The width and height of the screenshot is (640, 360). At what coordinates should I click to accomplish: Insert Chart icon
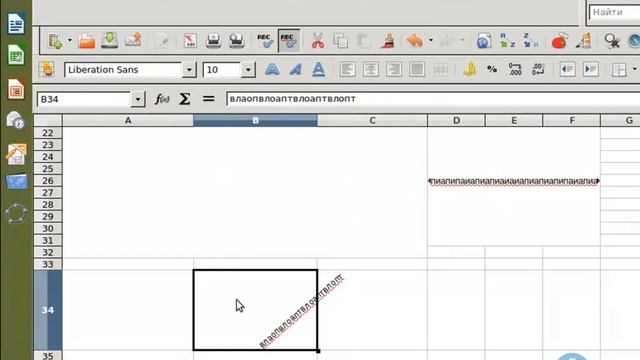(x=559, y=41)
